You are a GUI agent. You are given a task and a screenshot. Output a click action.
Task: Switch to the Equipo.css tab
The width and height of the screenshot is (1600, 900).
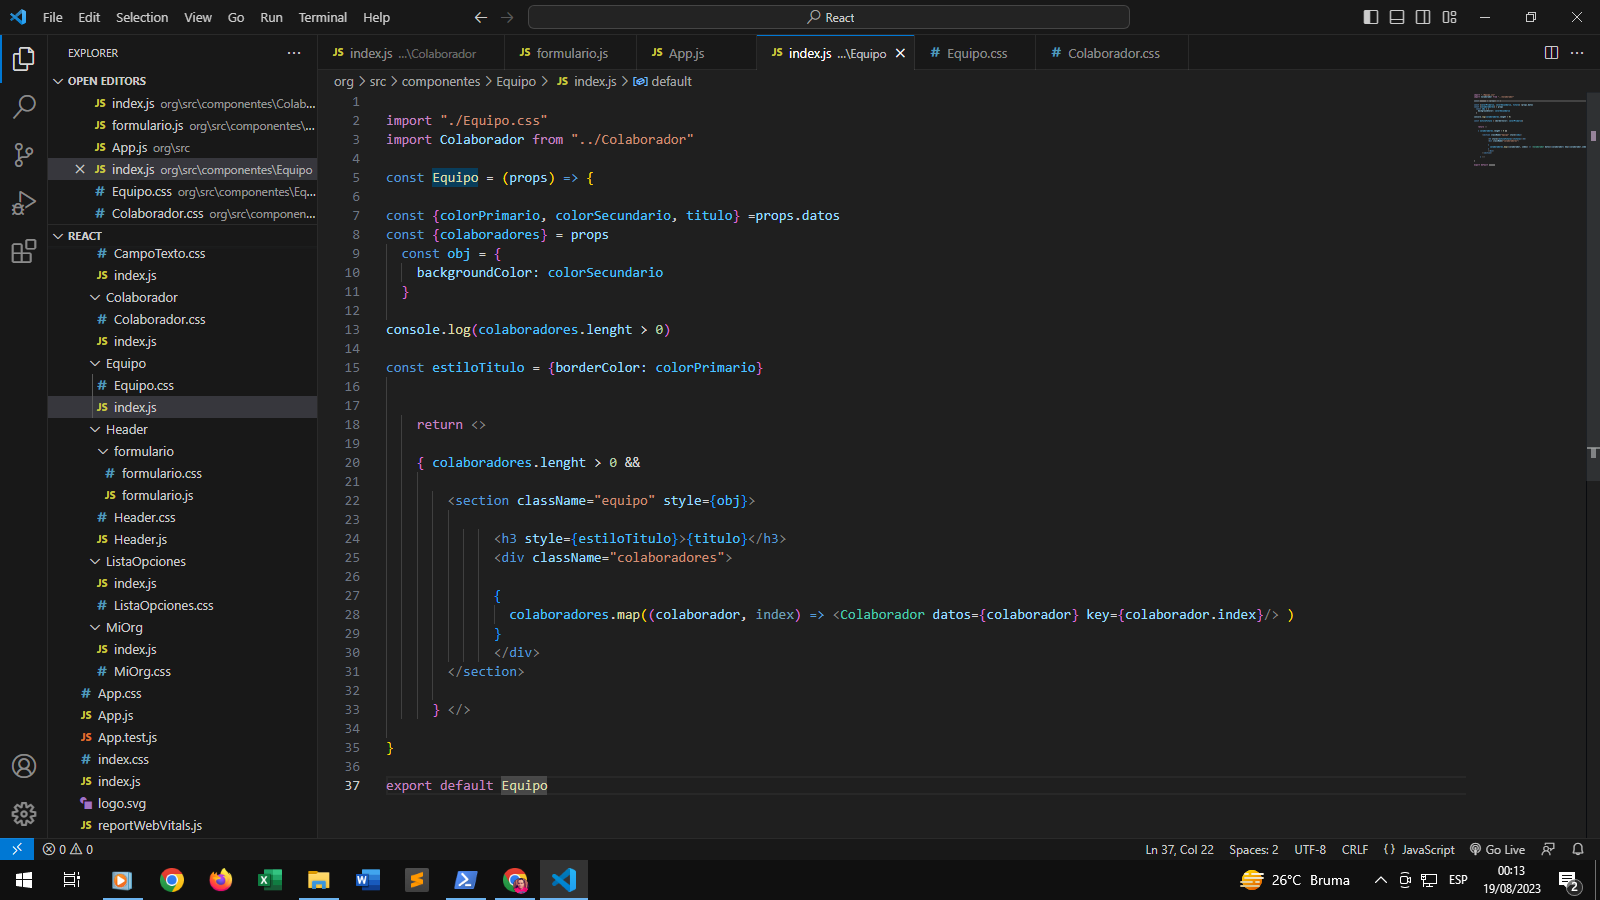(x=977, y=53)
